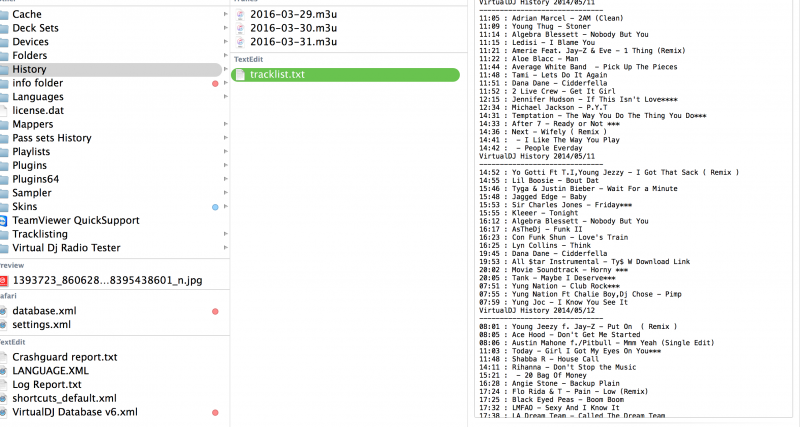Open the Cache folder
Viewport: 800px width, 427px height.
pyautogui.click(x=27, y=14)
